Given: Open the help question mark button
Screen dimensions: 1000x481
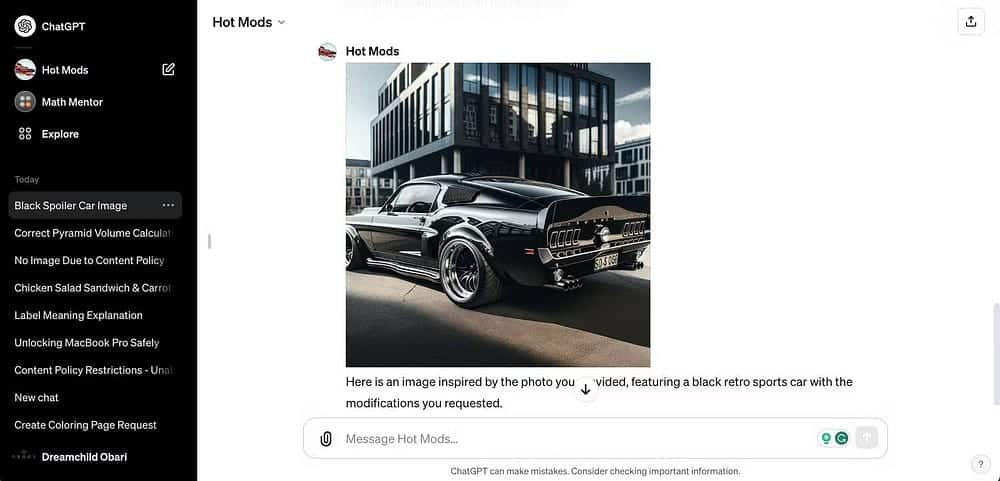Looking at the screenshot, I should click(x=980, y=464).
